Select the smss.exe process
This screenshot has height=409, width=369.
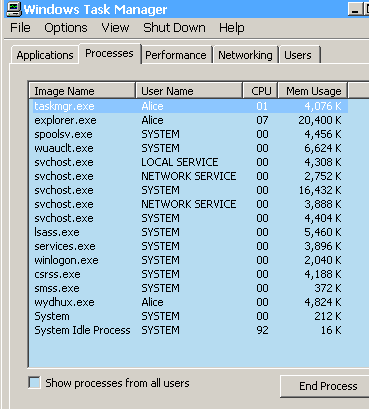189,288
